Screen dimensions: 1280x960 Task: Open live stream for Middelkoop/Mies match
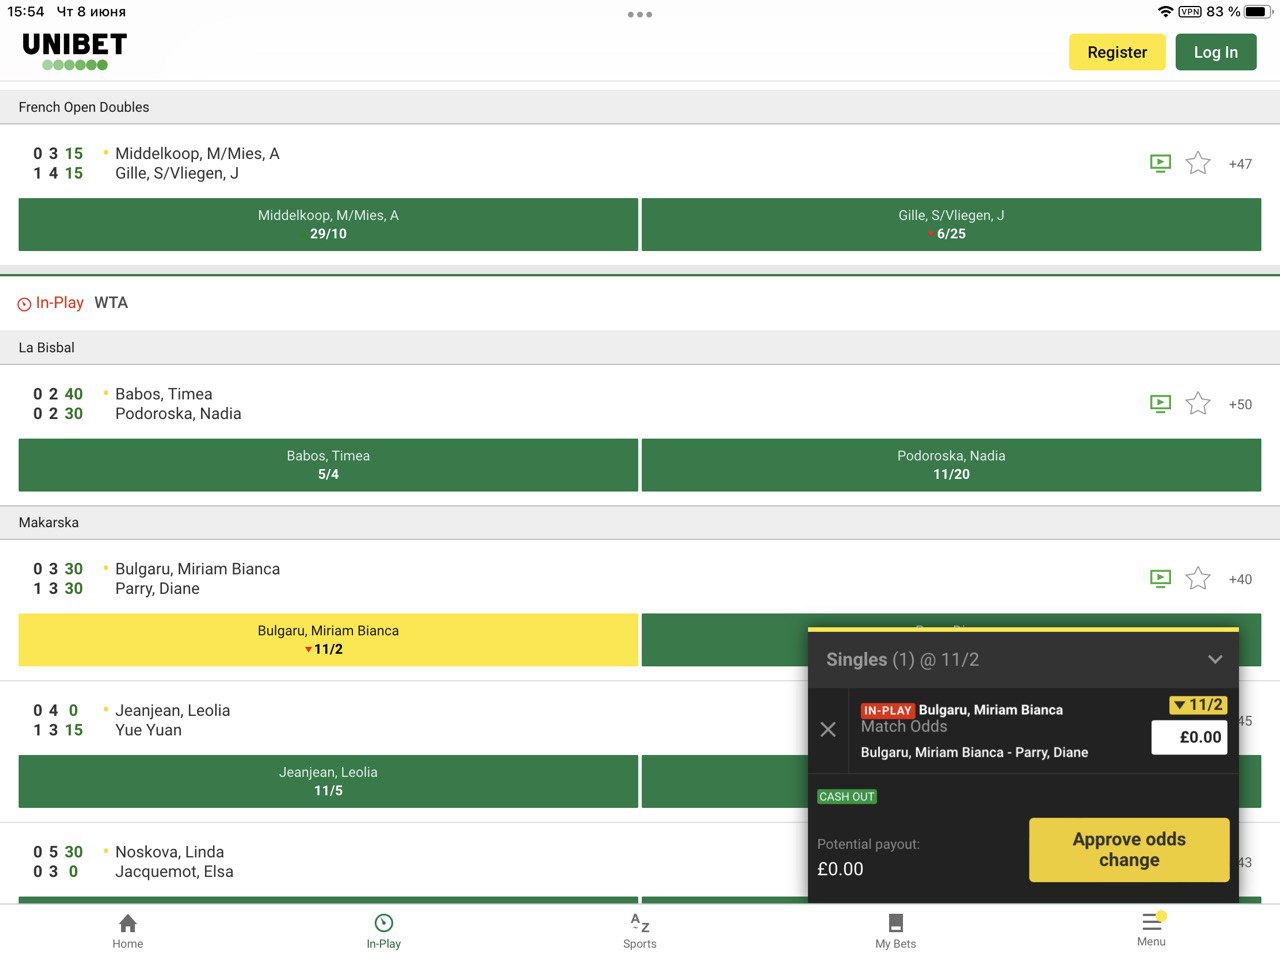pos(1160,163)
